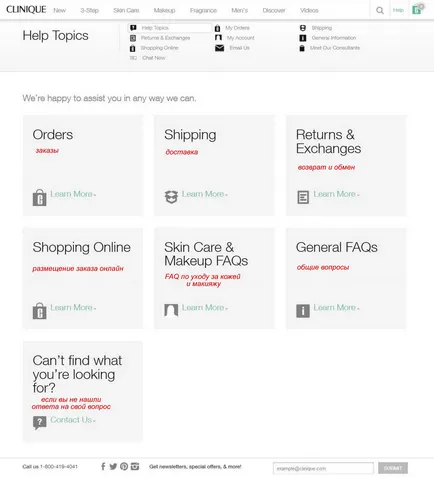Open the Makeup menu item
The width and height of the screenshot is (434, 478).
(x=164, y=10)
